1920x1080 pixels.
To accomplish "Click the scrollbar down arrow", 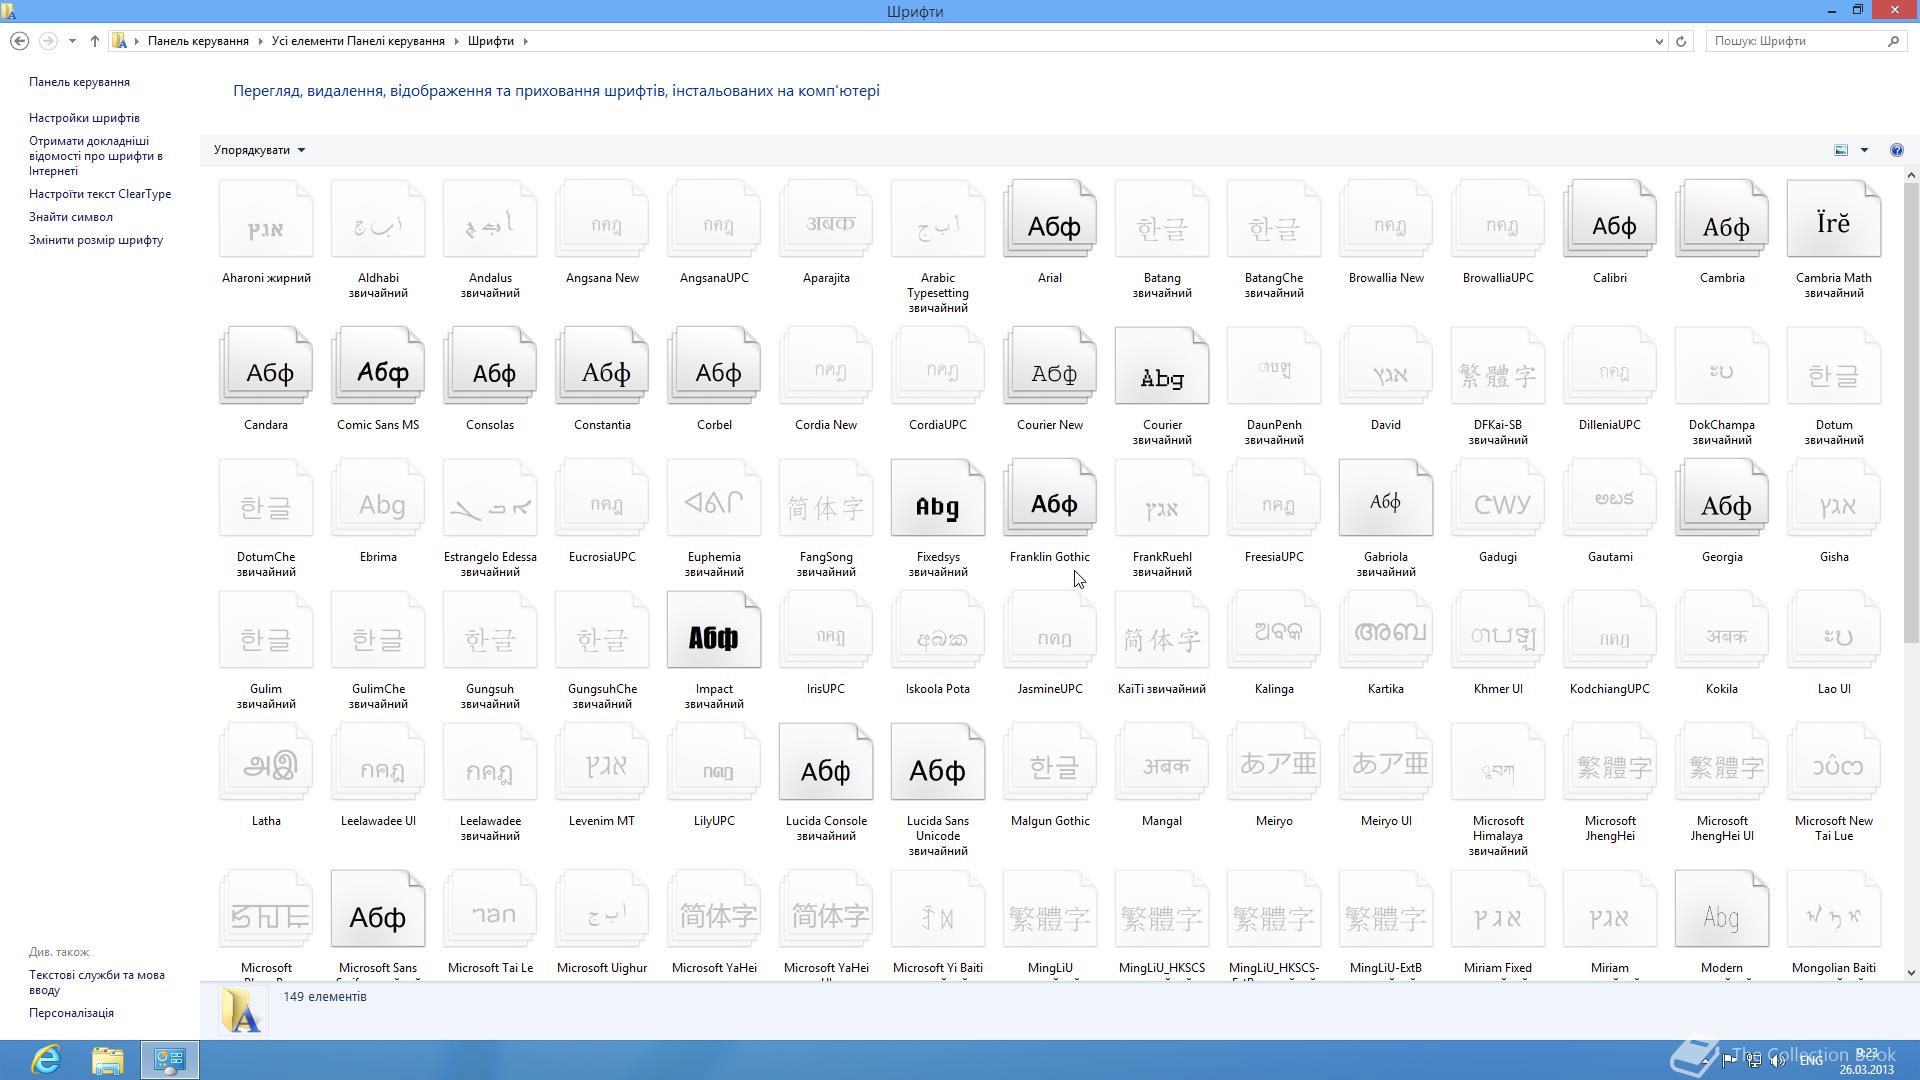I will click(1911, 972).
